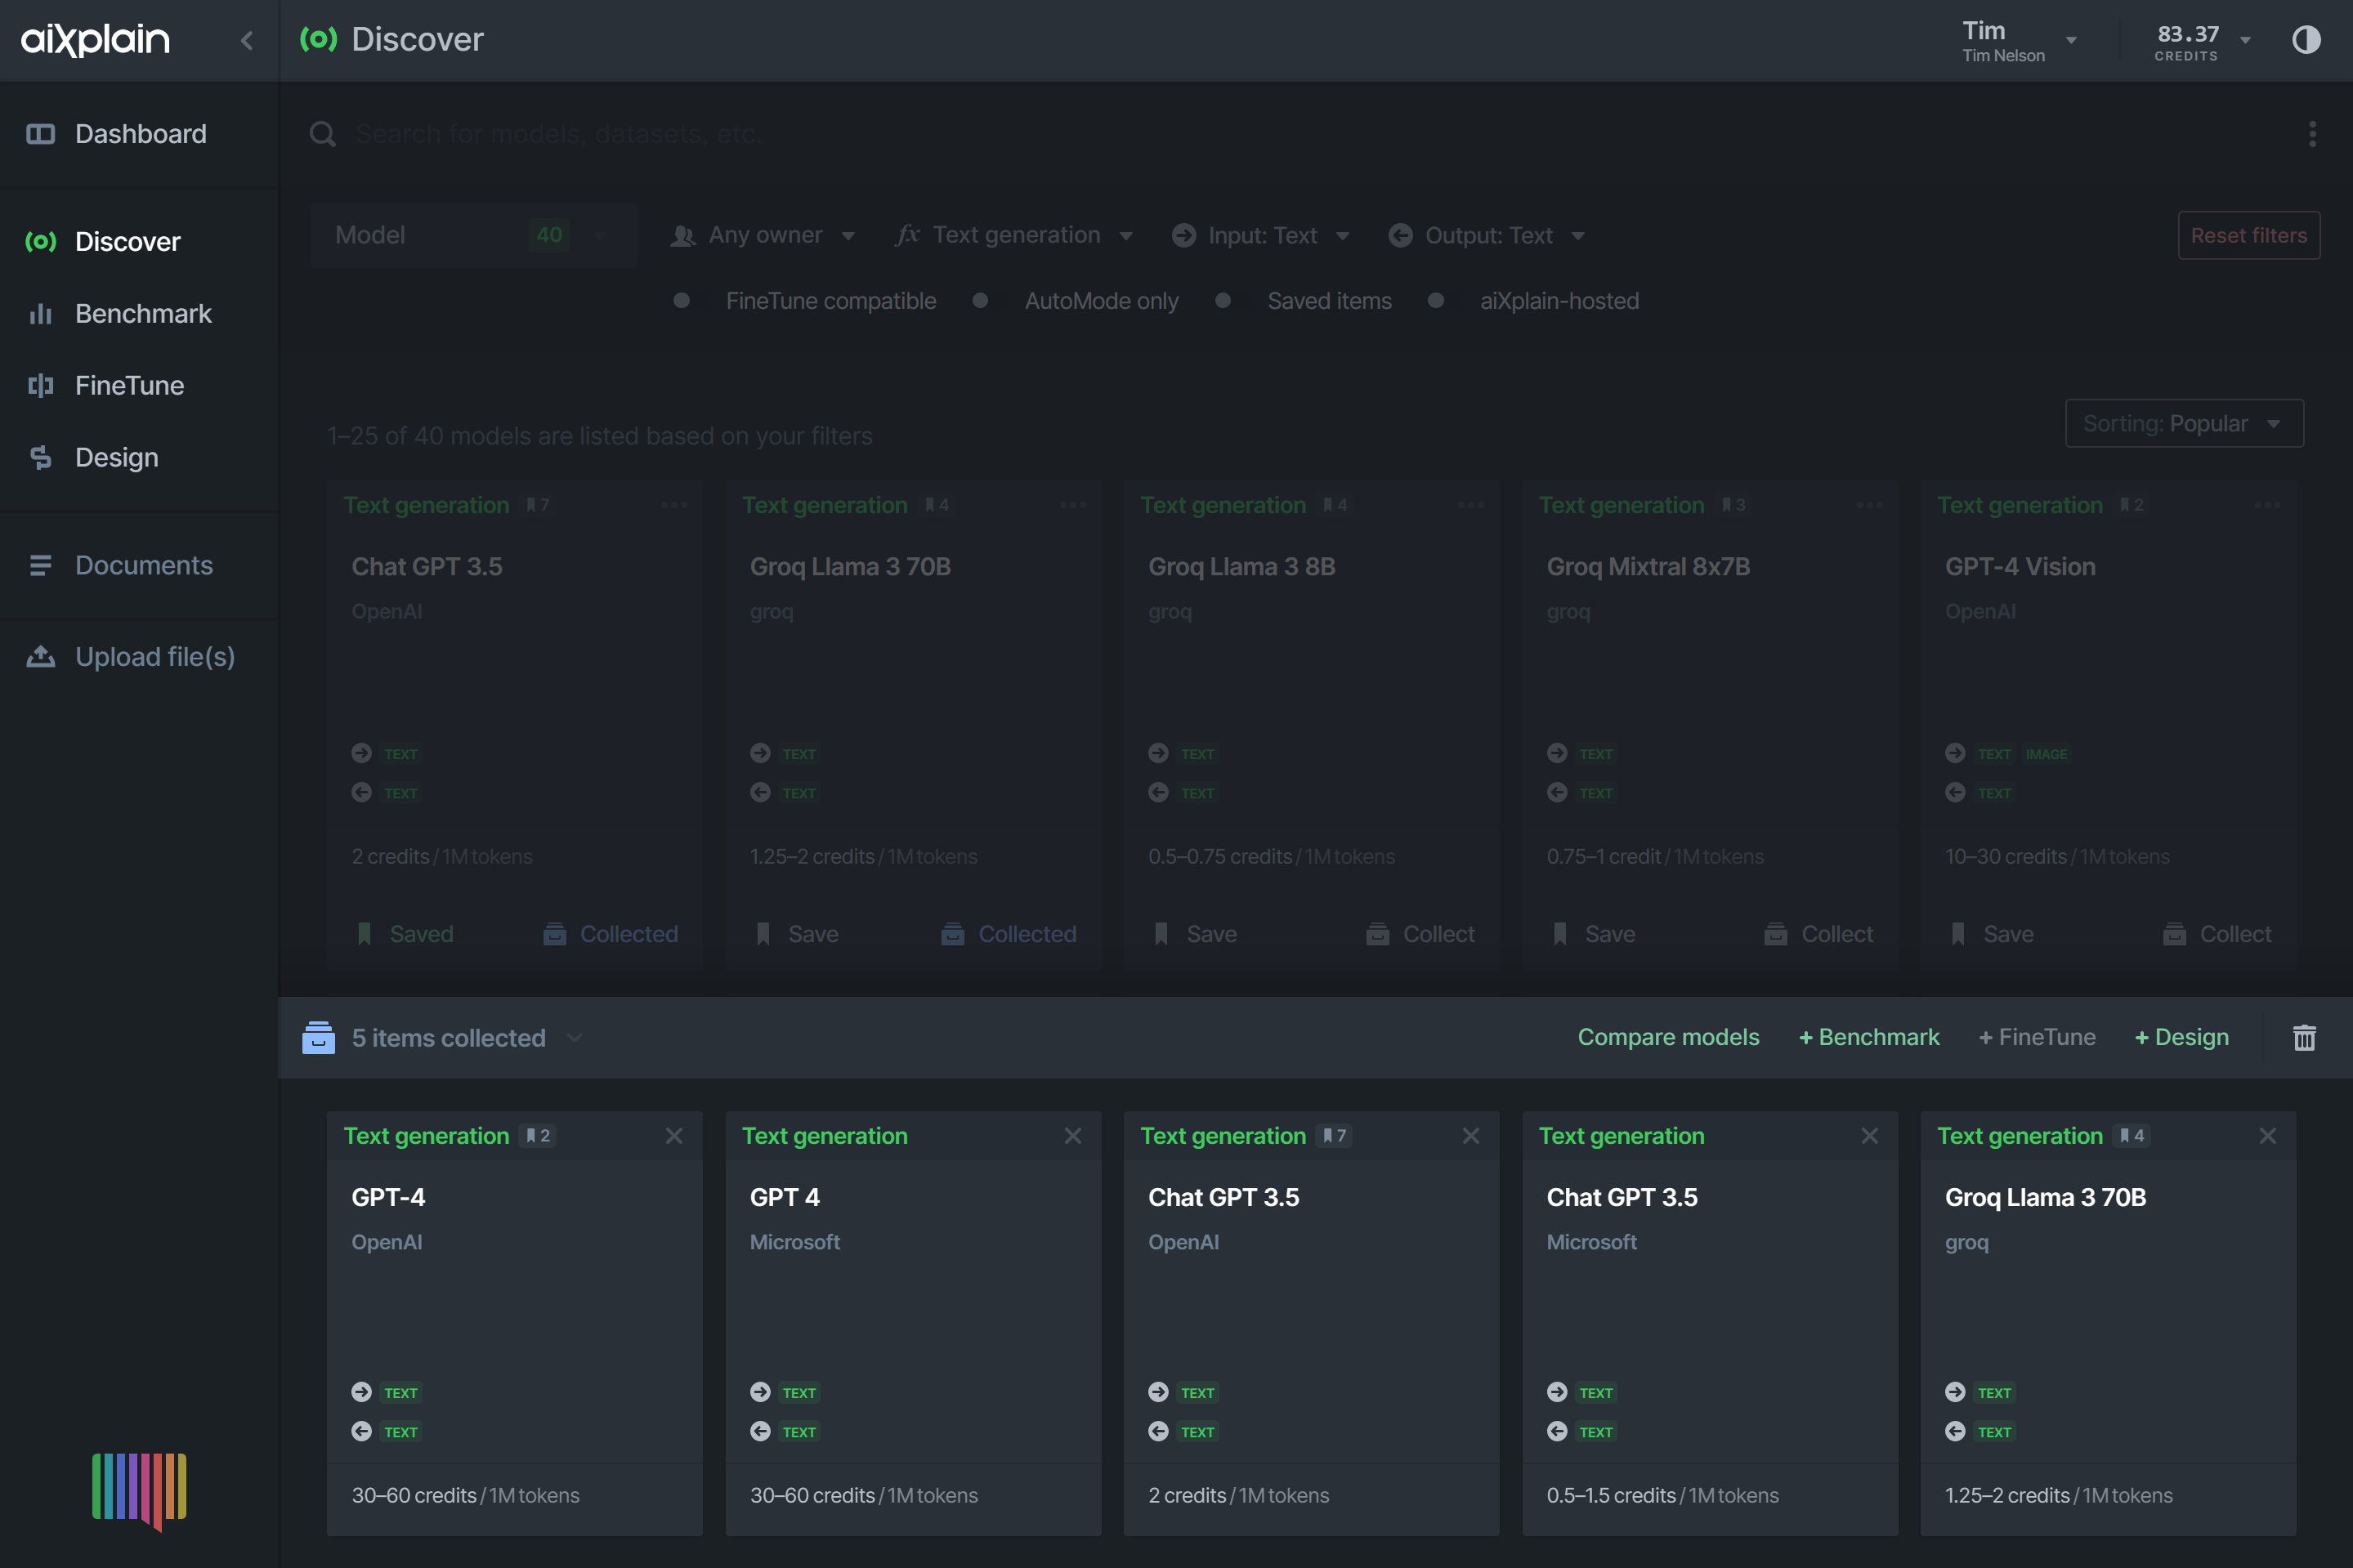Click Reset filters
Image resolution: width=2353 pixels, height=1568 pixels.
[x=2248, y=235]
